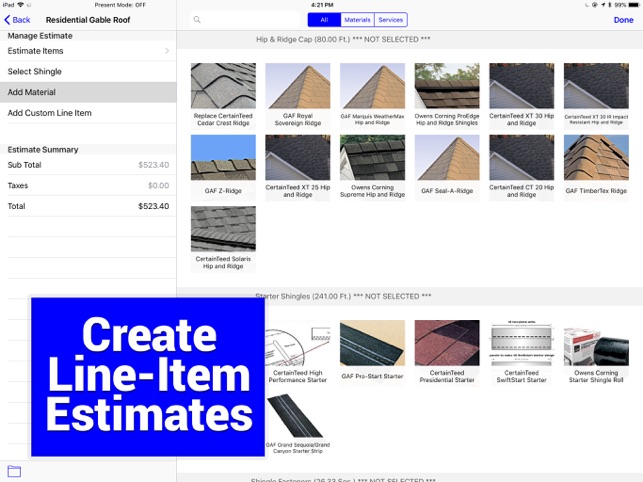Click the Taxes $0.00 value
Screen dimensions: 643x482
pos(158,185)
